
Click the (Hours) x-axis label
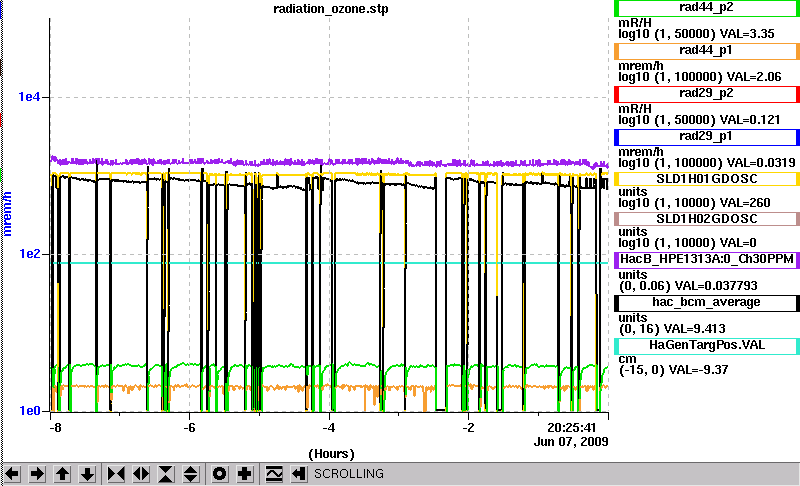pyautogui.click(x=331, y=454)
